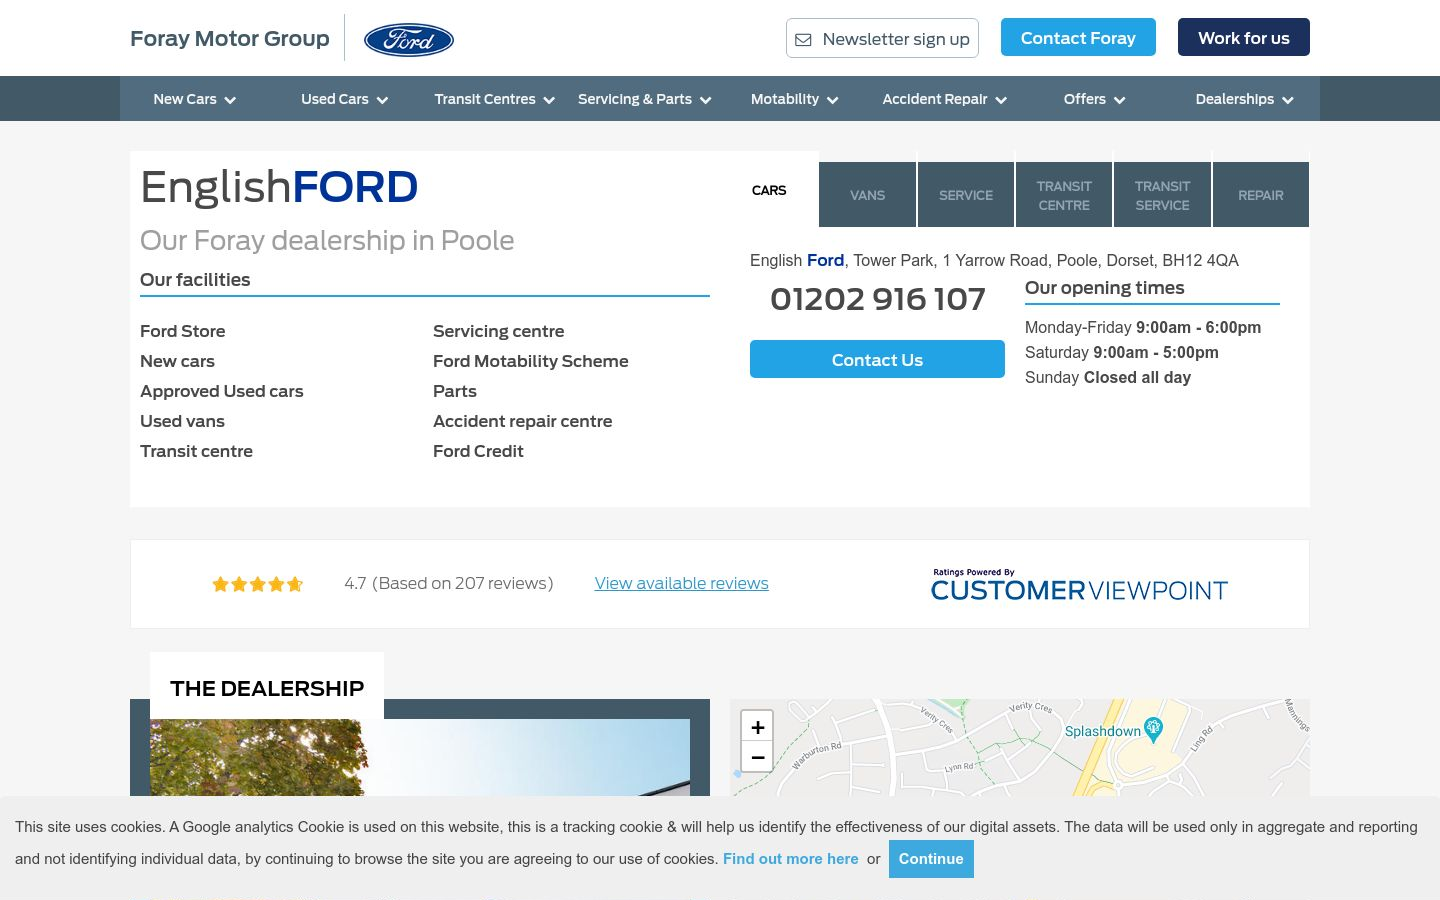Viewport: 1440px width, 900px height.
Task: Click the Our opening times heading
Action: click(1105, 288)
